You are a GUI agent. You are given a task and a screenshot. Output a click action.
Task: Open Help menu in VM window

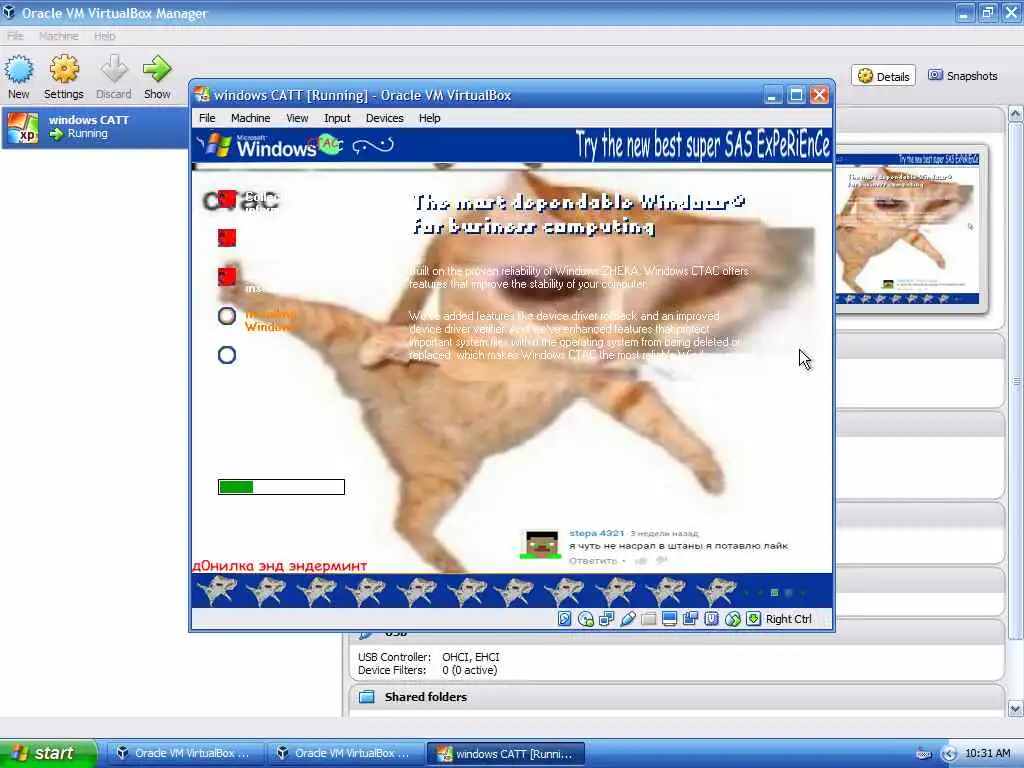[430, 118]
